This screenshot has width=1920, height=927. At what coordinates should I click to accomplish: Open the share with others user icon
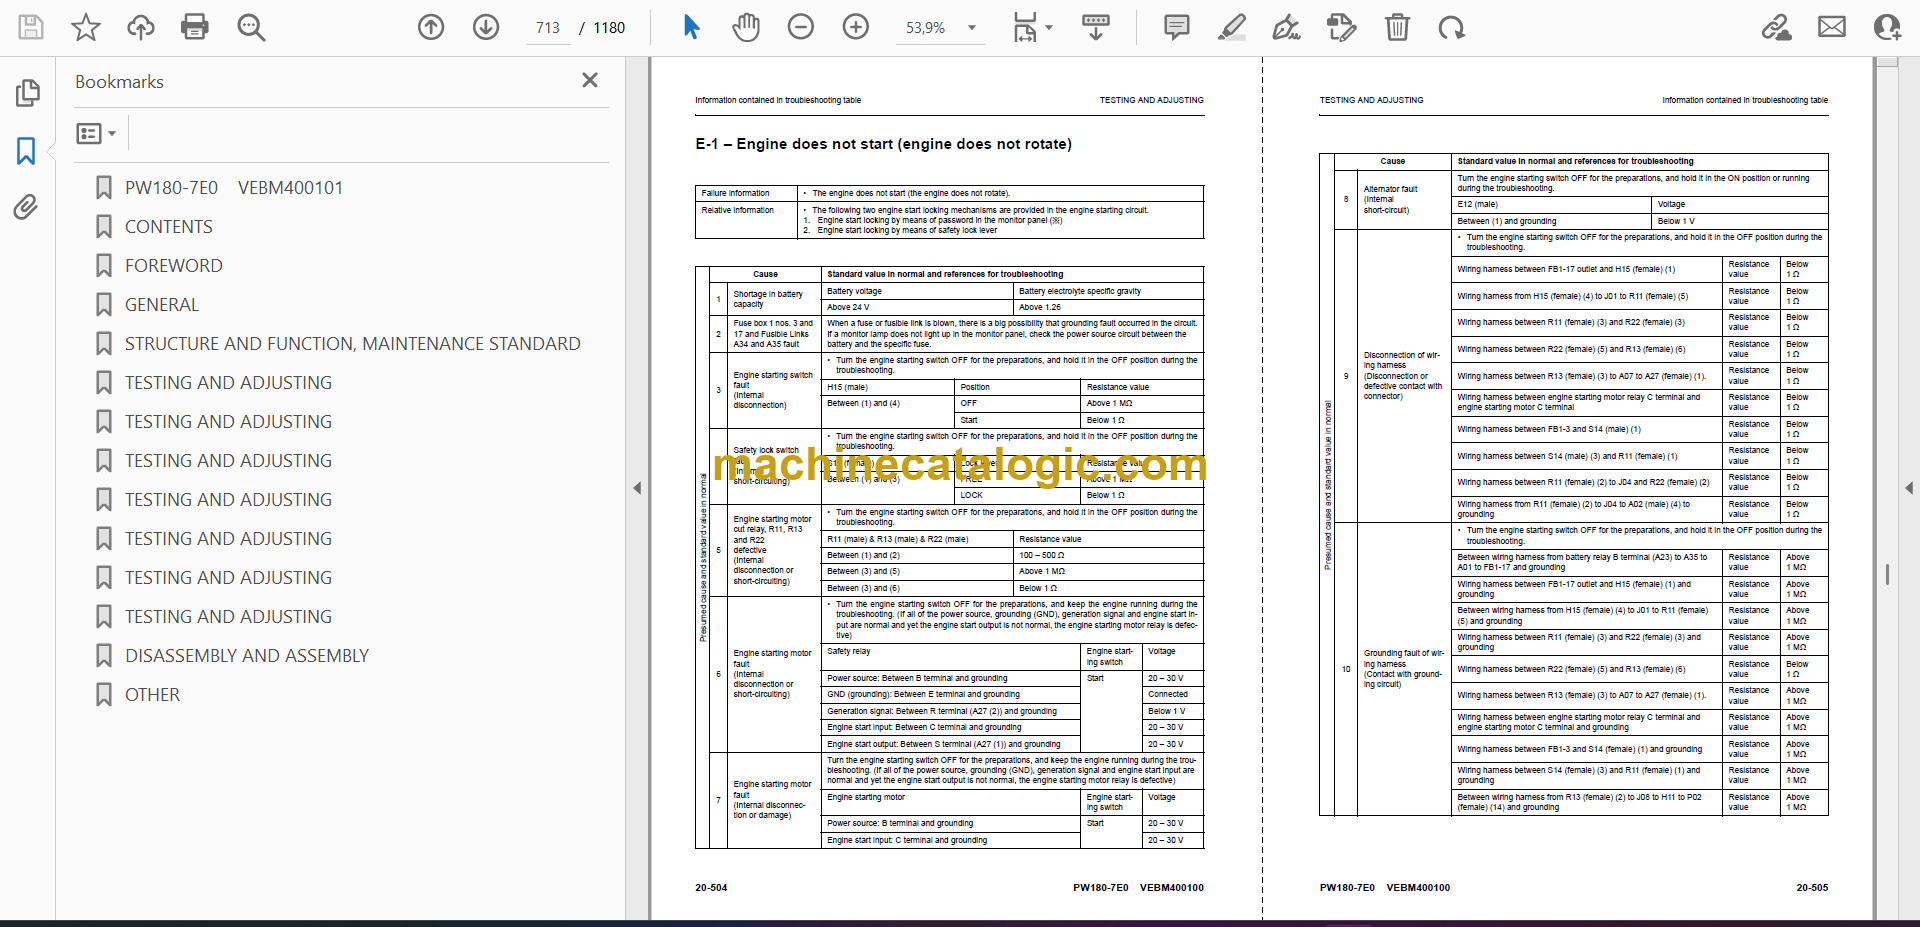pyautogui.click(x=1887, y=27)
